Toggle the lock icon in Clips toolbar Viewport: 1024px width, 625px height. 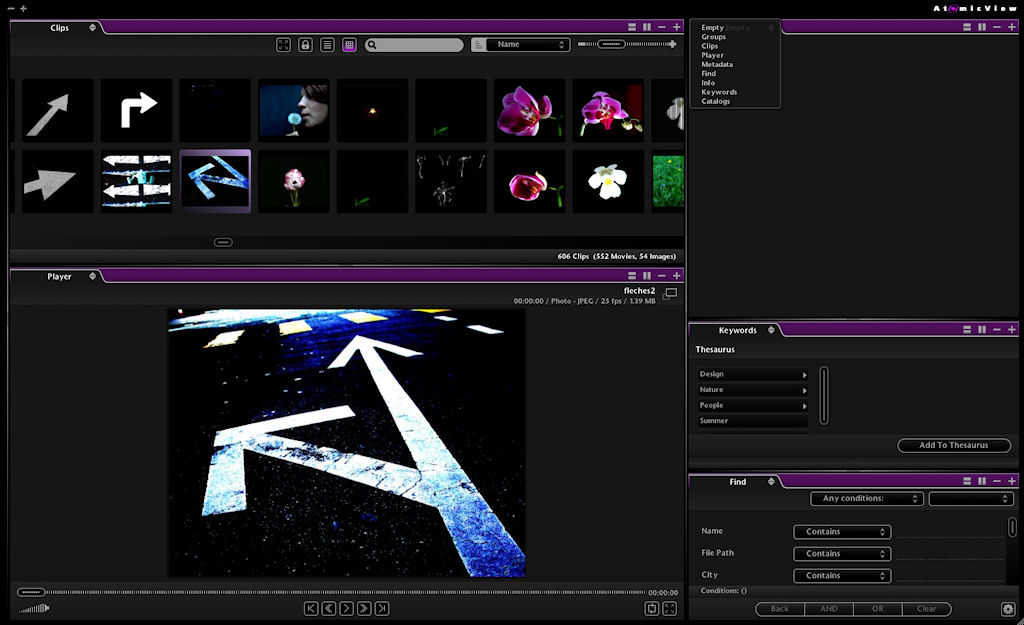point(305,45)
